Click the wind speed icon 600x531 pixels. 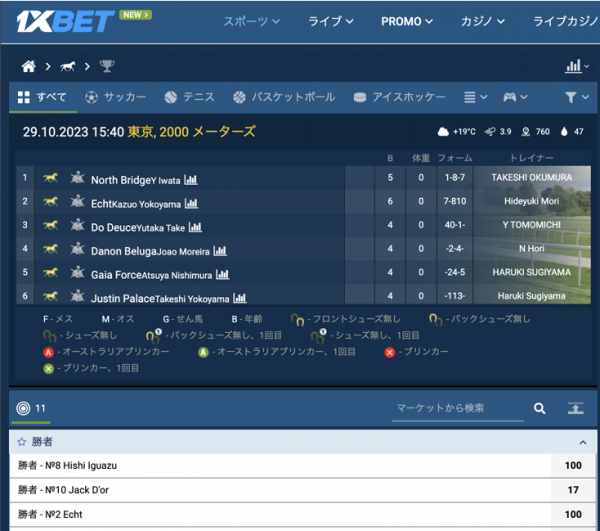(x=490, y=132)
